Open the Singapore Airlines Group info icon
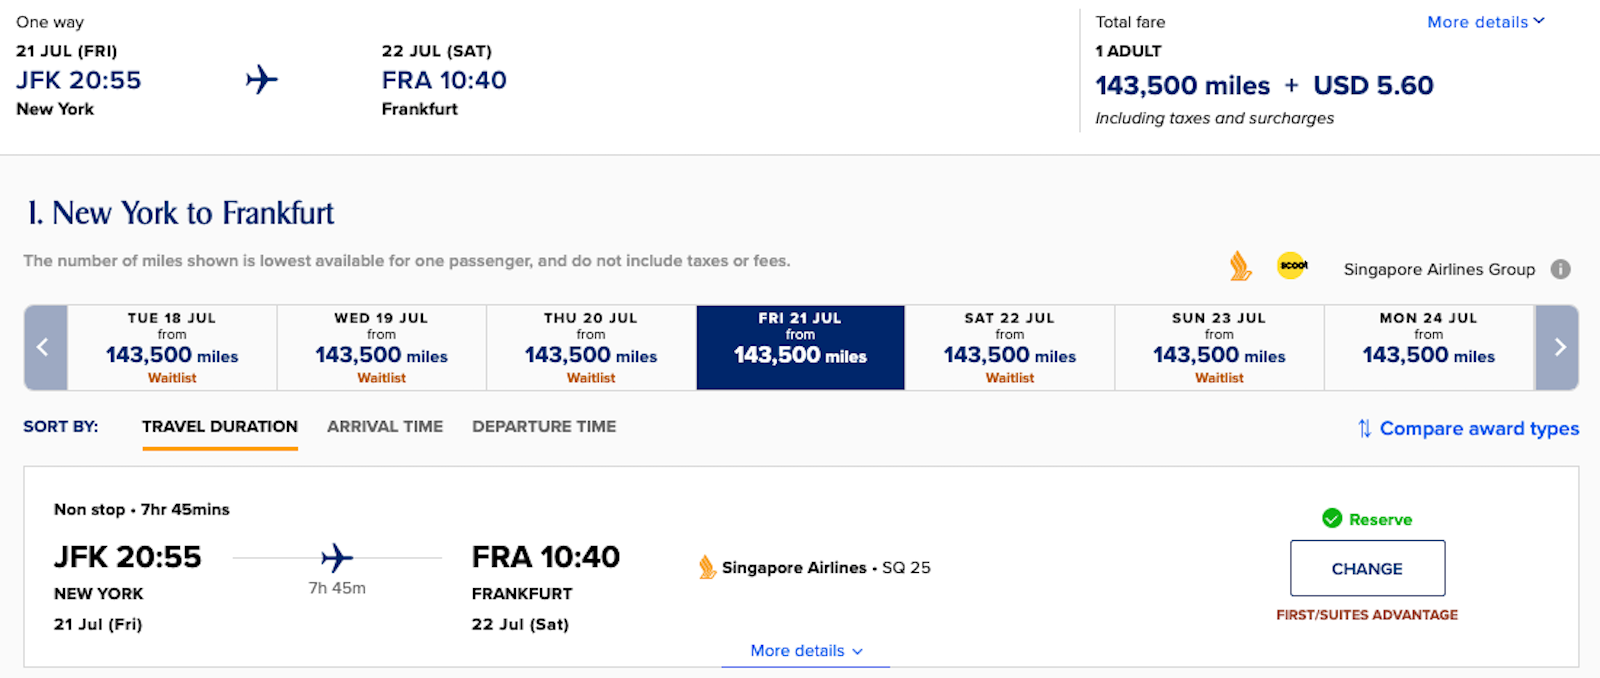This screenshot has height=678, width=1600. (1560, 269)
